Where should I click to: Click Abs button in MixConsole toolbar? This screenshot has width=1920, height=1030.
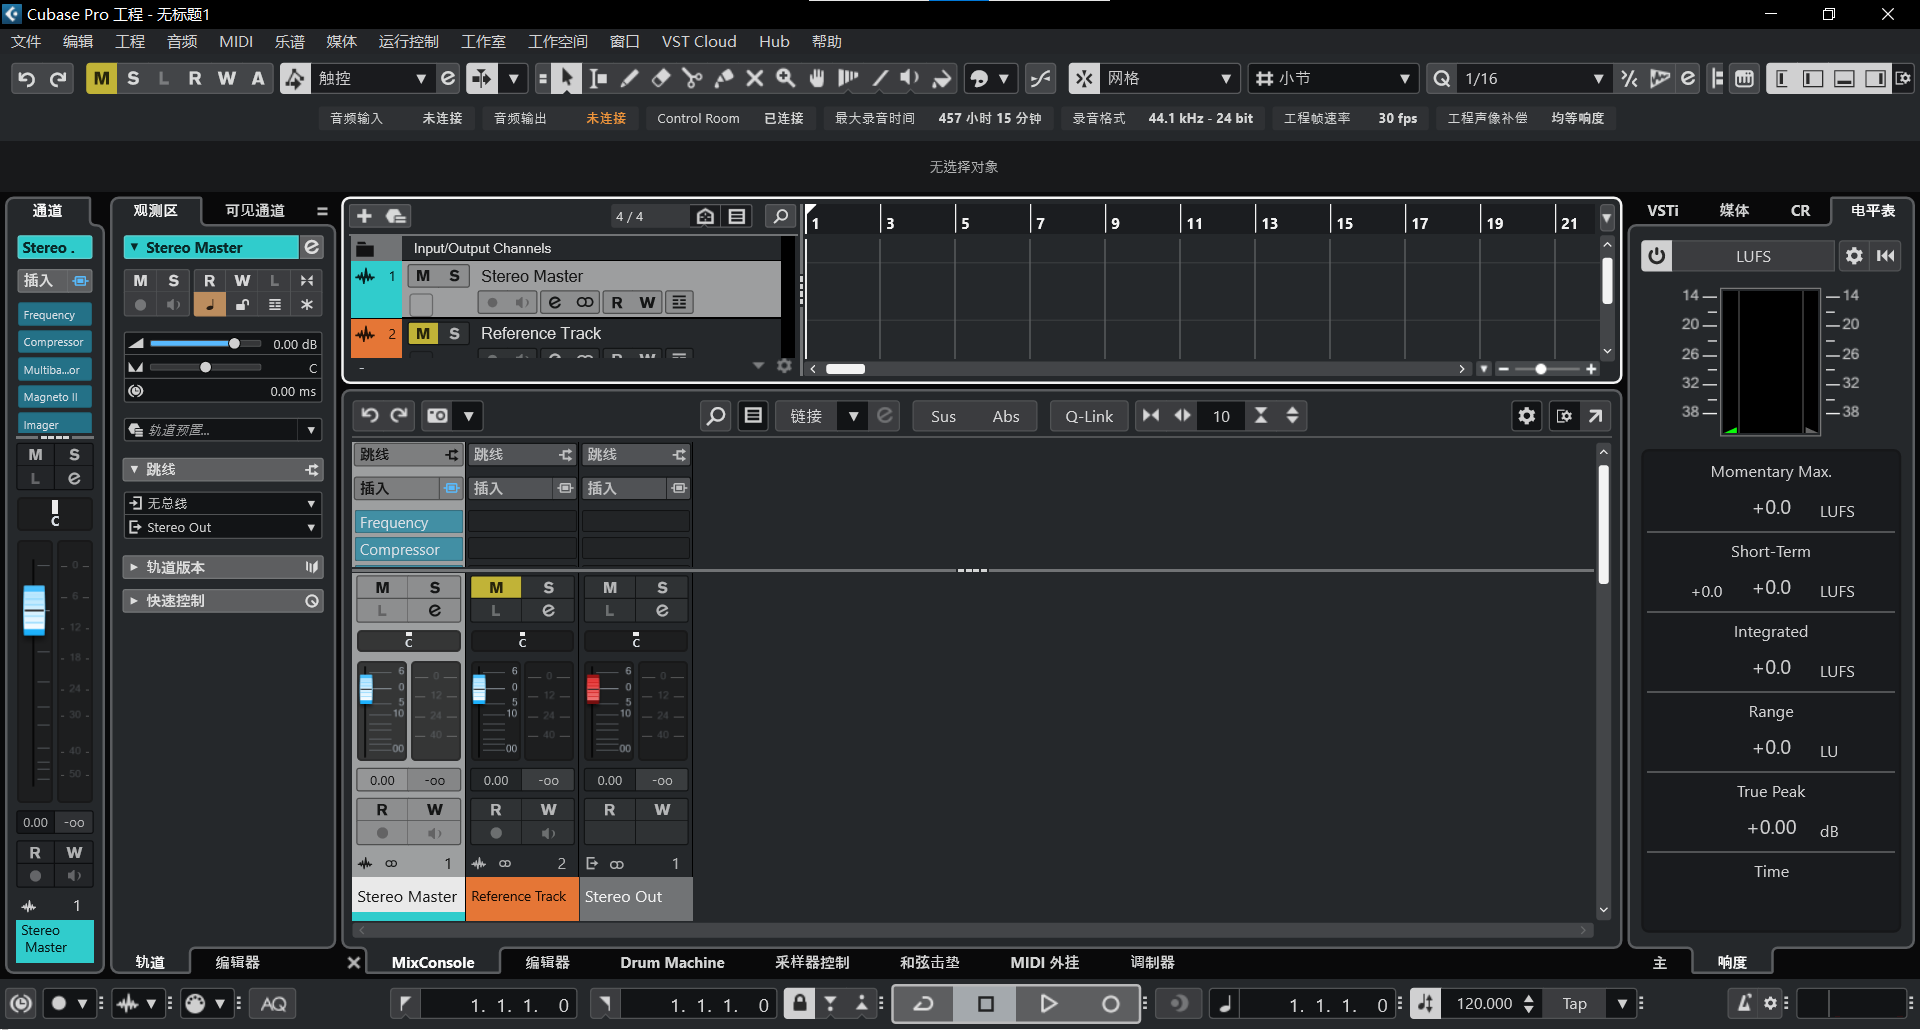[x=1006, y=416]
